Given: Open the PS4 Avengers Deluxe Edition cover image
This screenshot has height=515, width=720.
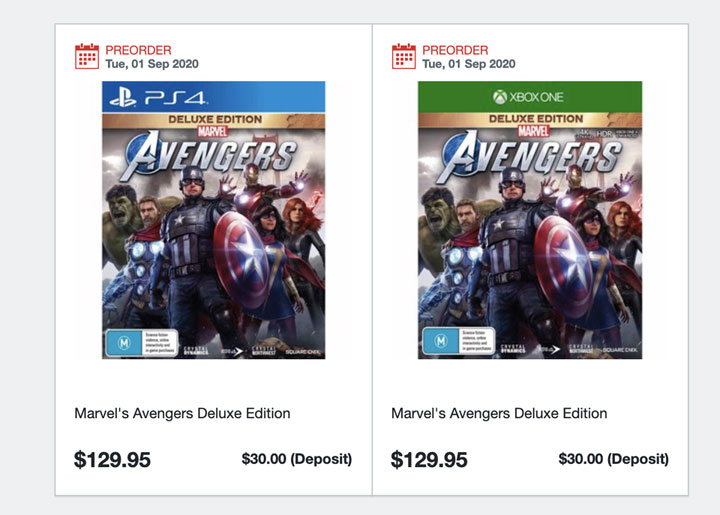Looking at the screenshot, I should point(213,240).
